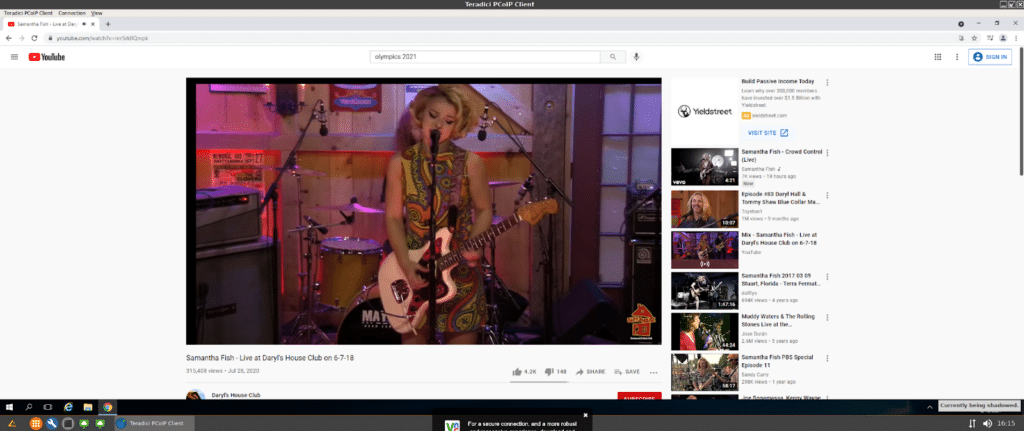The image size is (1024, 431).
Task: Click the search magnifier button
Action: tap(613, 57)
